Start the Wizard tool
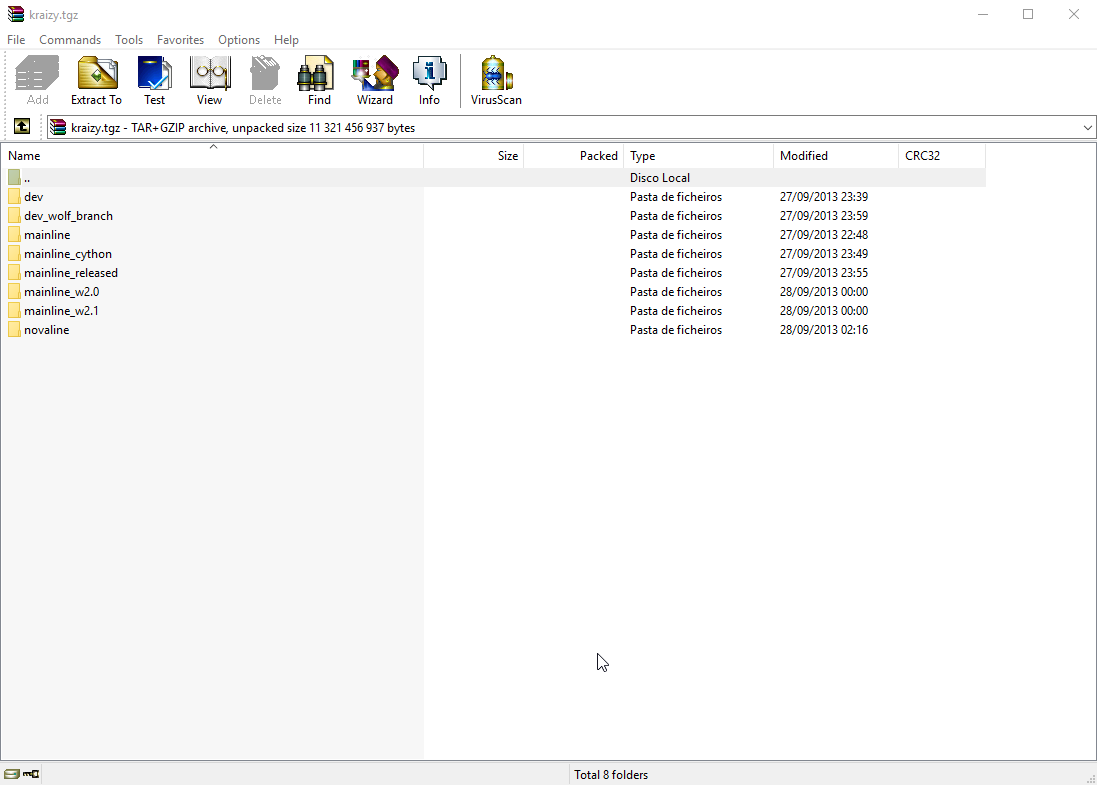The image size is (1097, 785). 374,80
